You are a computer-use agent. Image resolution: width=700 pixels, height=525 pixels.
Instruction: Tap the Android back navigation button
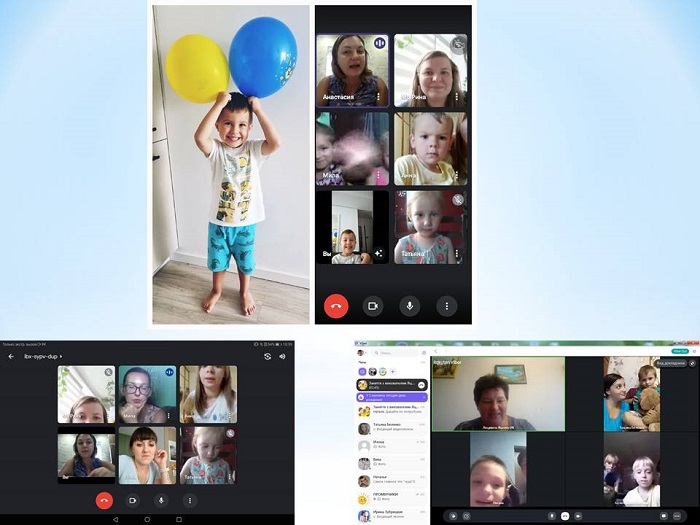(115, 519)
